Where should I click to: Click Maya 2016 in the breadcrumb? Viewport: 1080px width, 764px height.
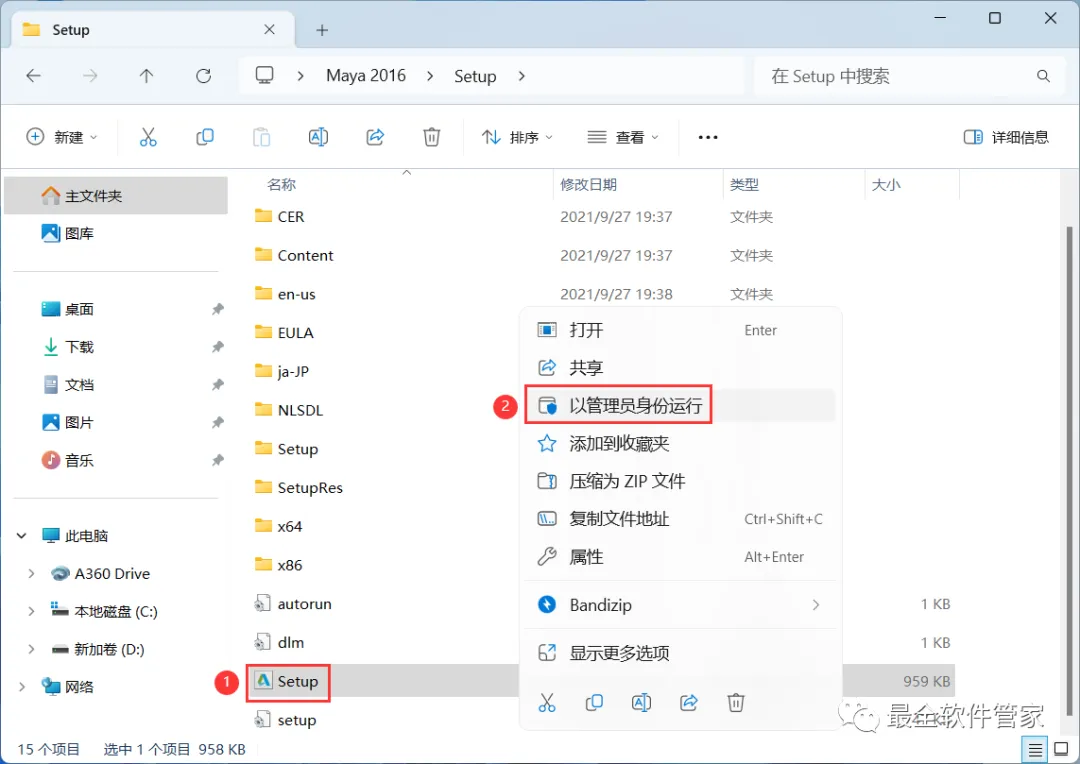[366, 76]
